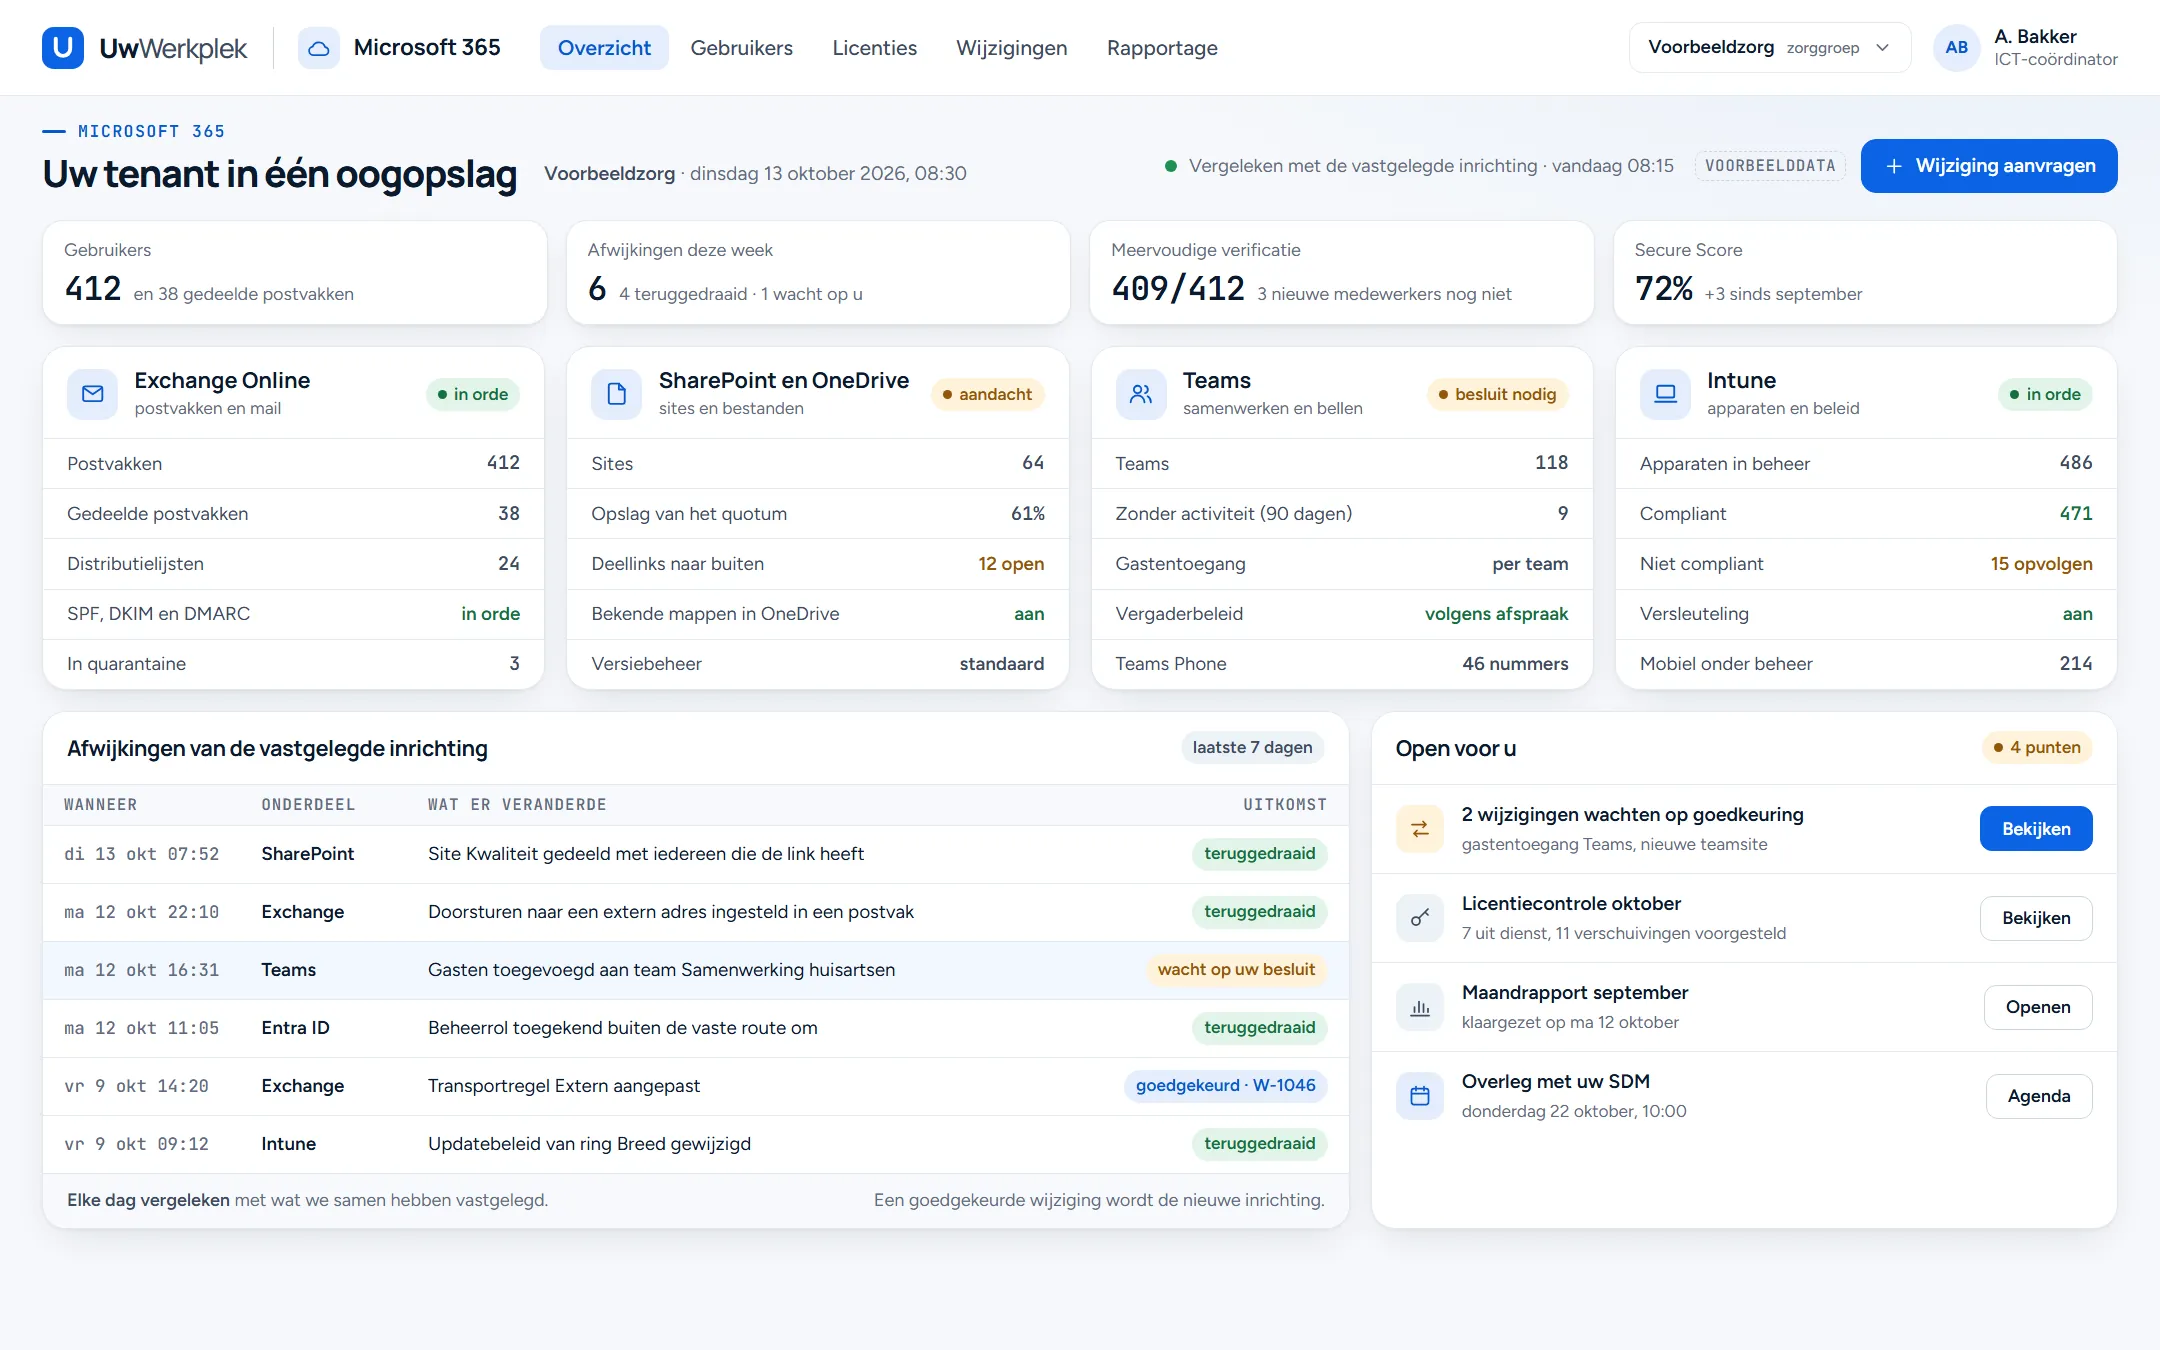This screenshot has height=1350, width=2160.
Task: Click the in orde badge on Intune
Action: [x=2045, y=394]
